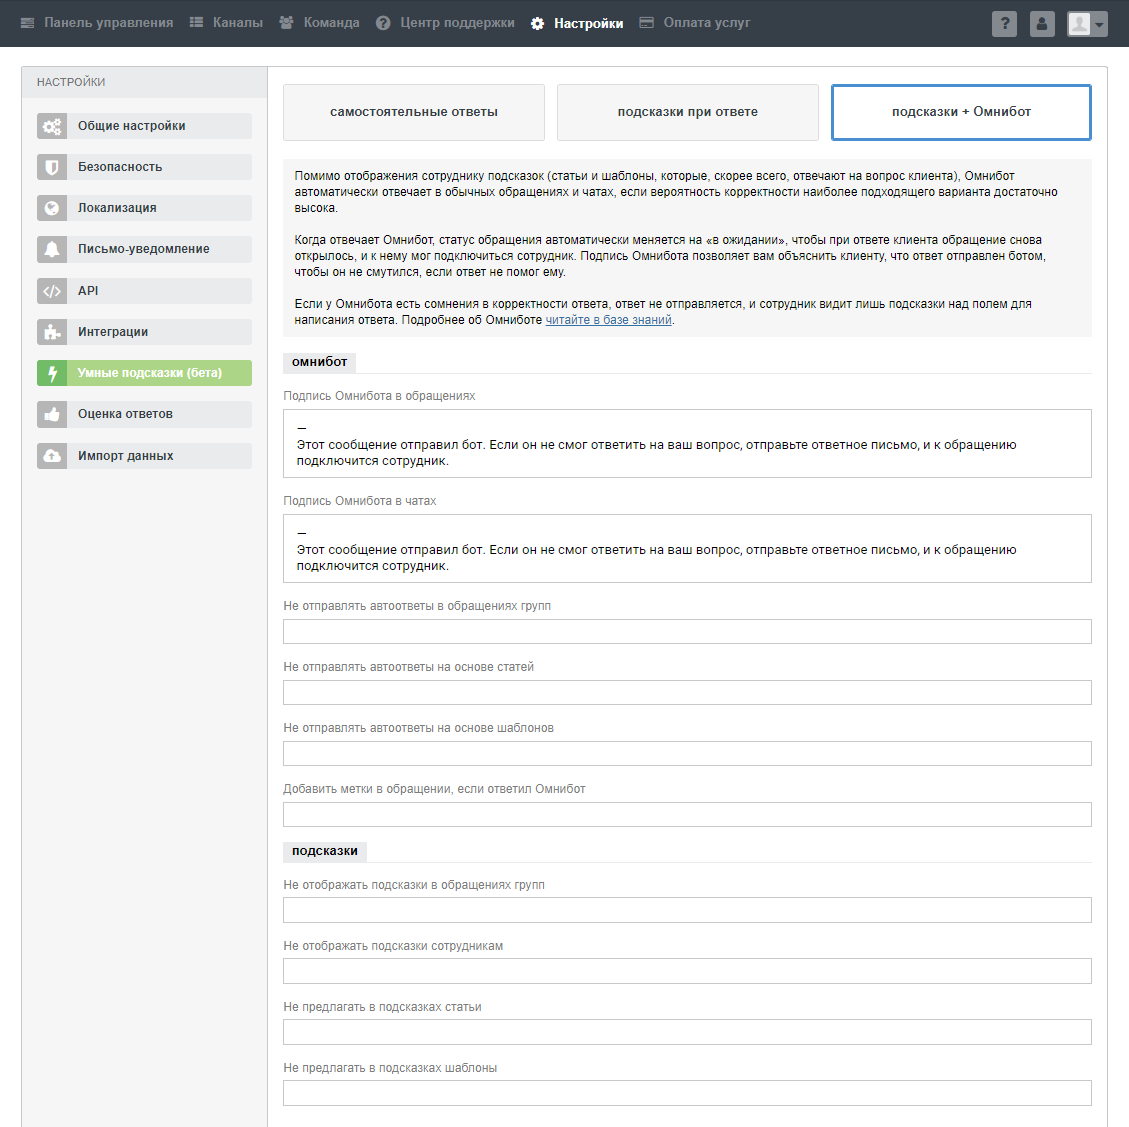The width and height of the screenshot is (1129, 1127).
Task: Focus Не отправлять автоответы на основе шаблонов field
Action: tap(688, 754)
